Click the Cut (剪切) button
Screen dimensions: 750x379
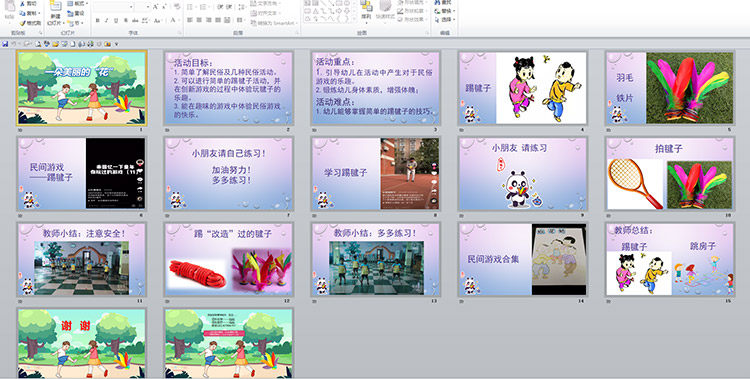coord(29,3)
